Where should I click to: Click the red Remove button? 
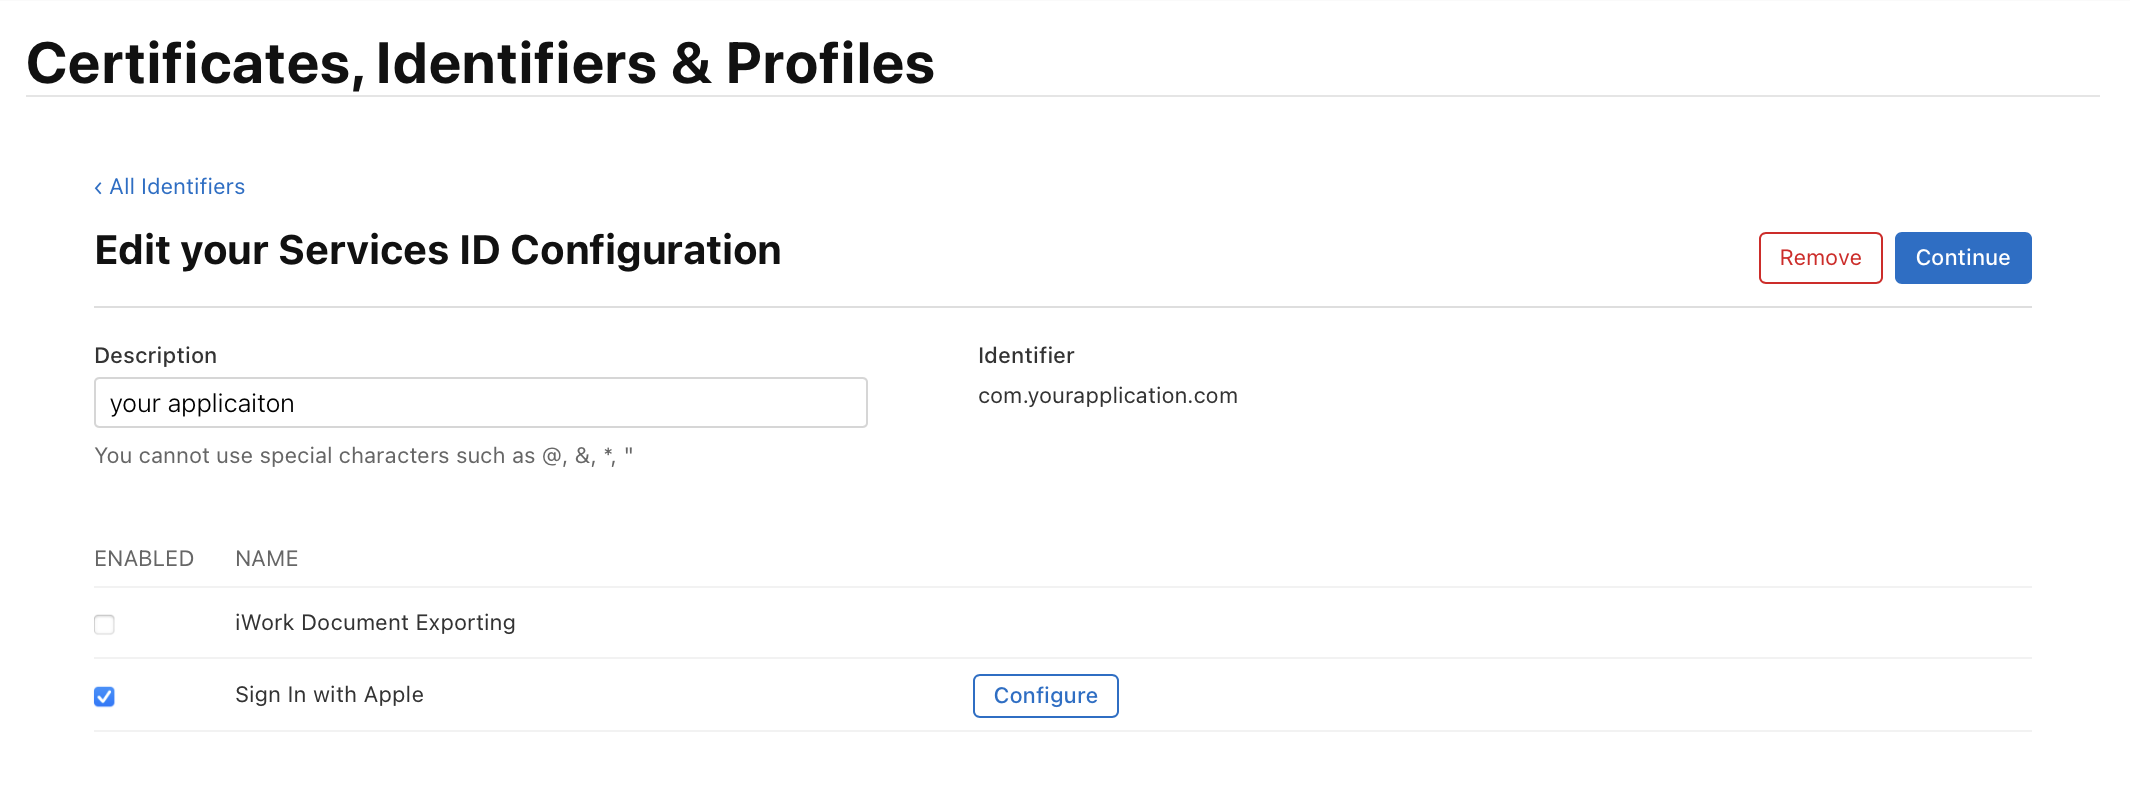coord(1820,258)
